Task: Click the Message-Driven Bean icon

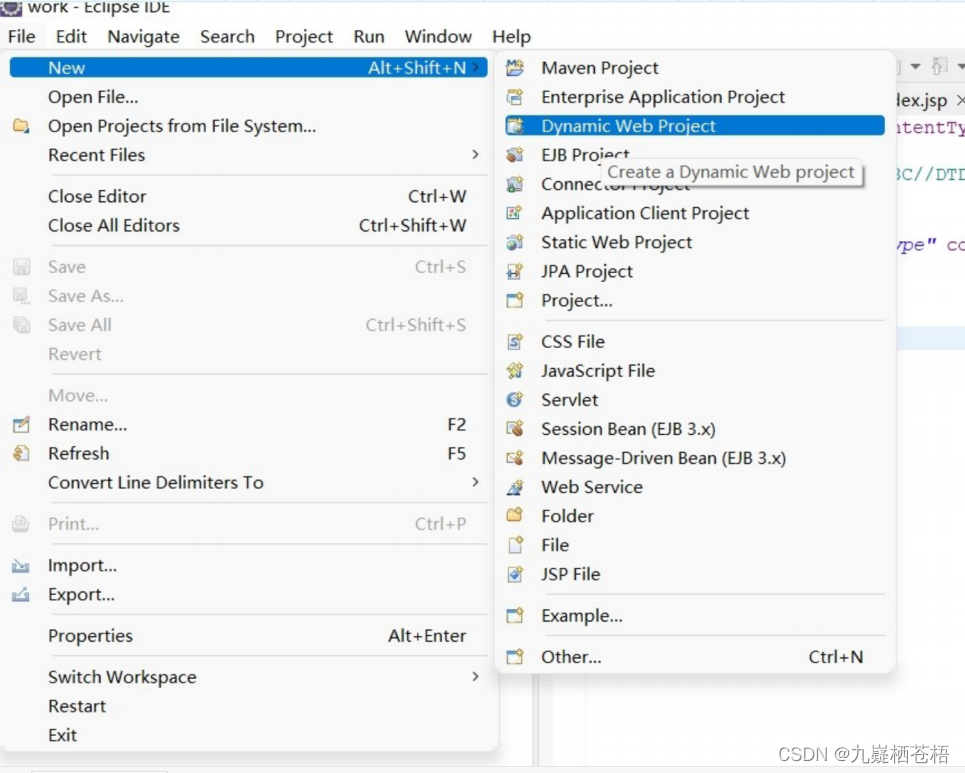Action: coord(515,458)
